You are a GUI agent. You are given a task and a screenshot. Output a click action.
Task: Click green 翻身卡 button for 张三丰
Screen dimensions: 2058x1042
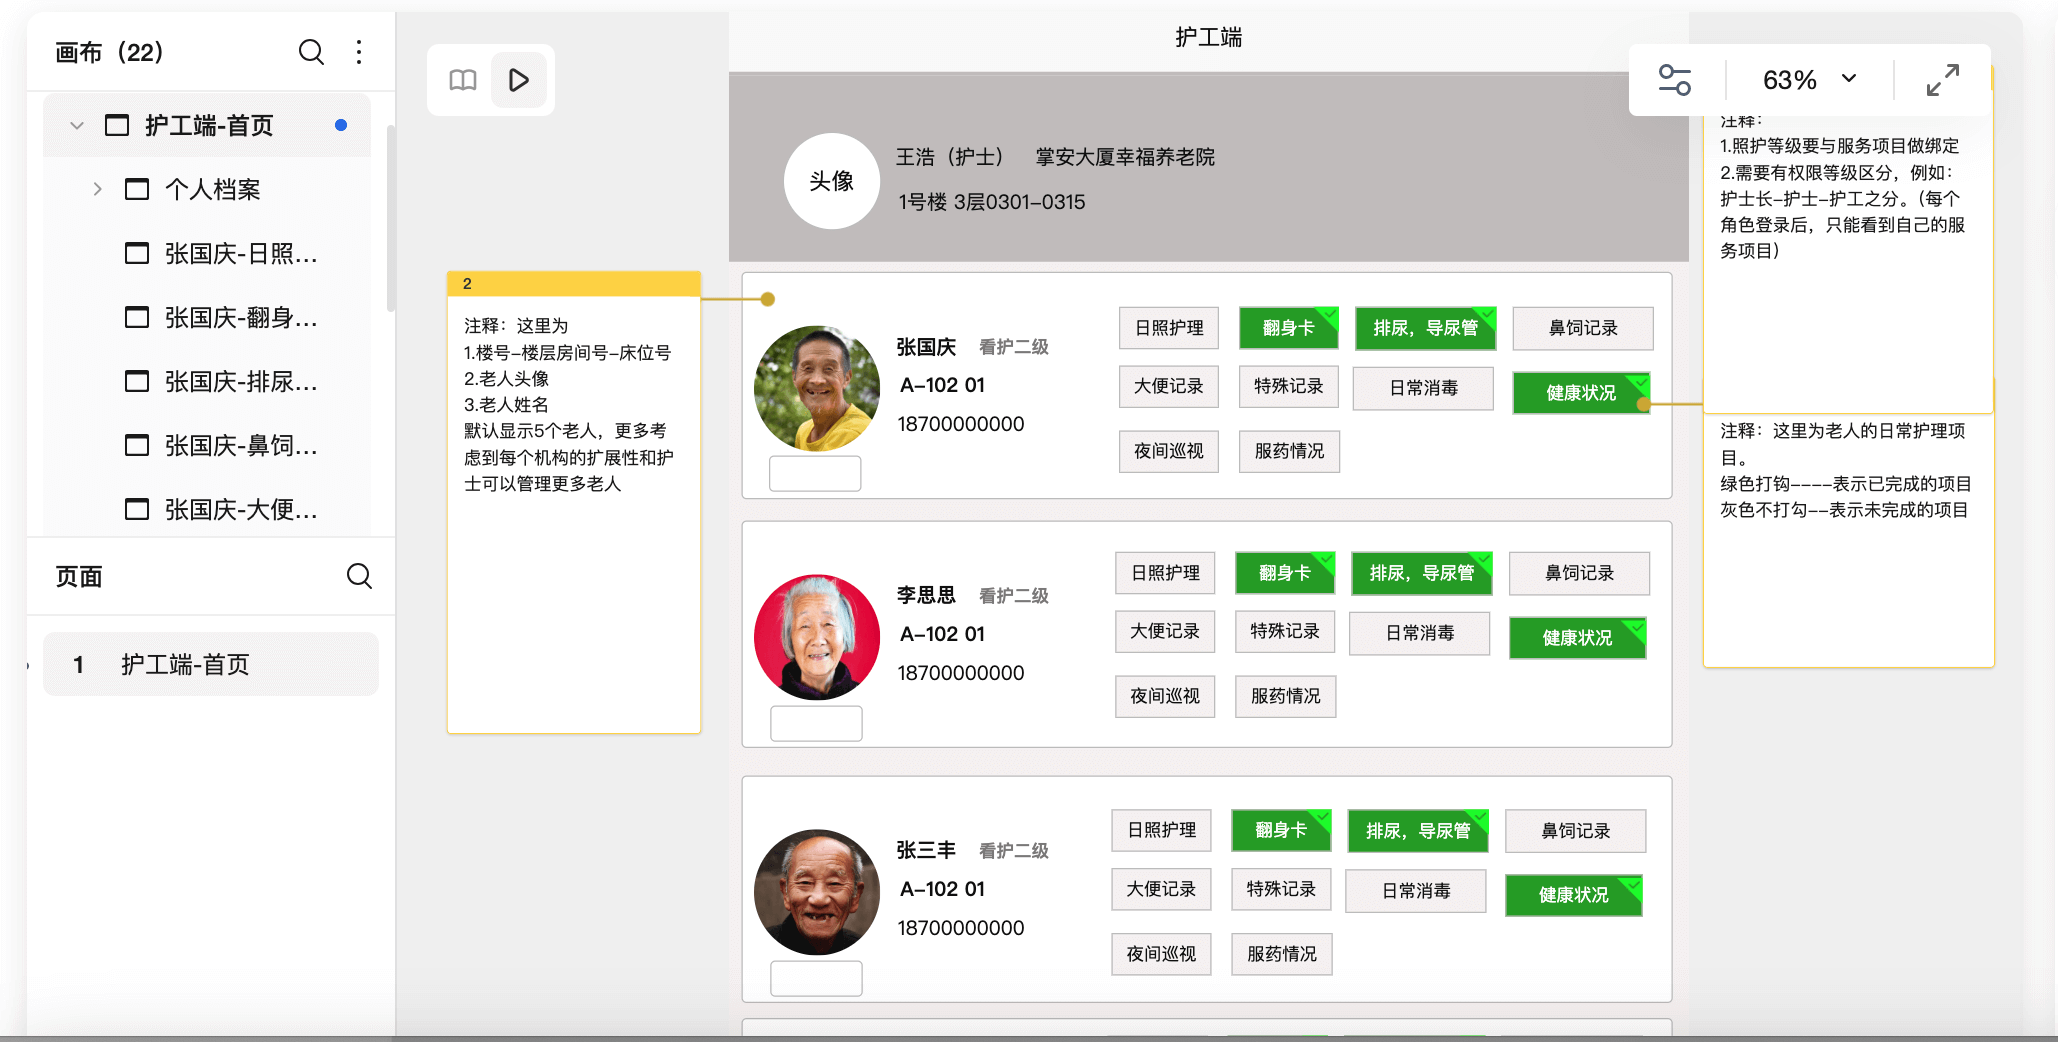[1280, 830]
